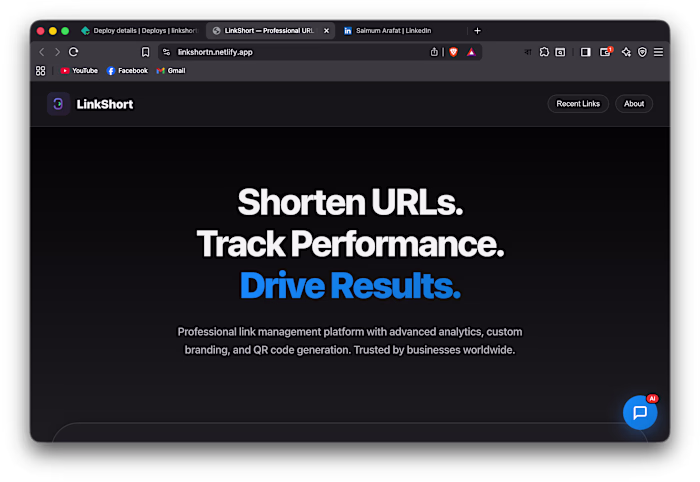Image resolution: width=700 pixels, height=482 pixels.
Task: Open the apps grid icon in the bookmarks bar
Action: point(41,71)
